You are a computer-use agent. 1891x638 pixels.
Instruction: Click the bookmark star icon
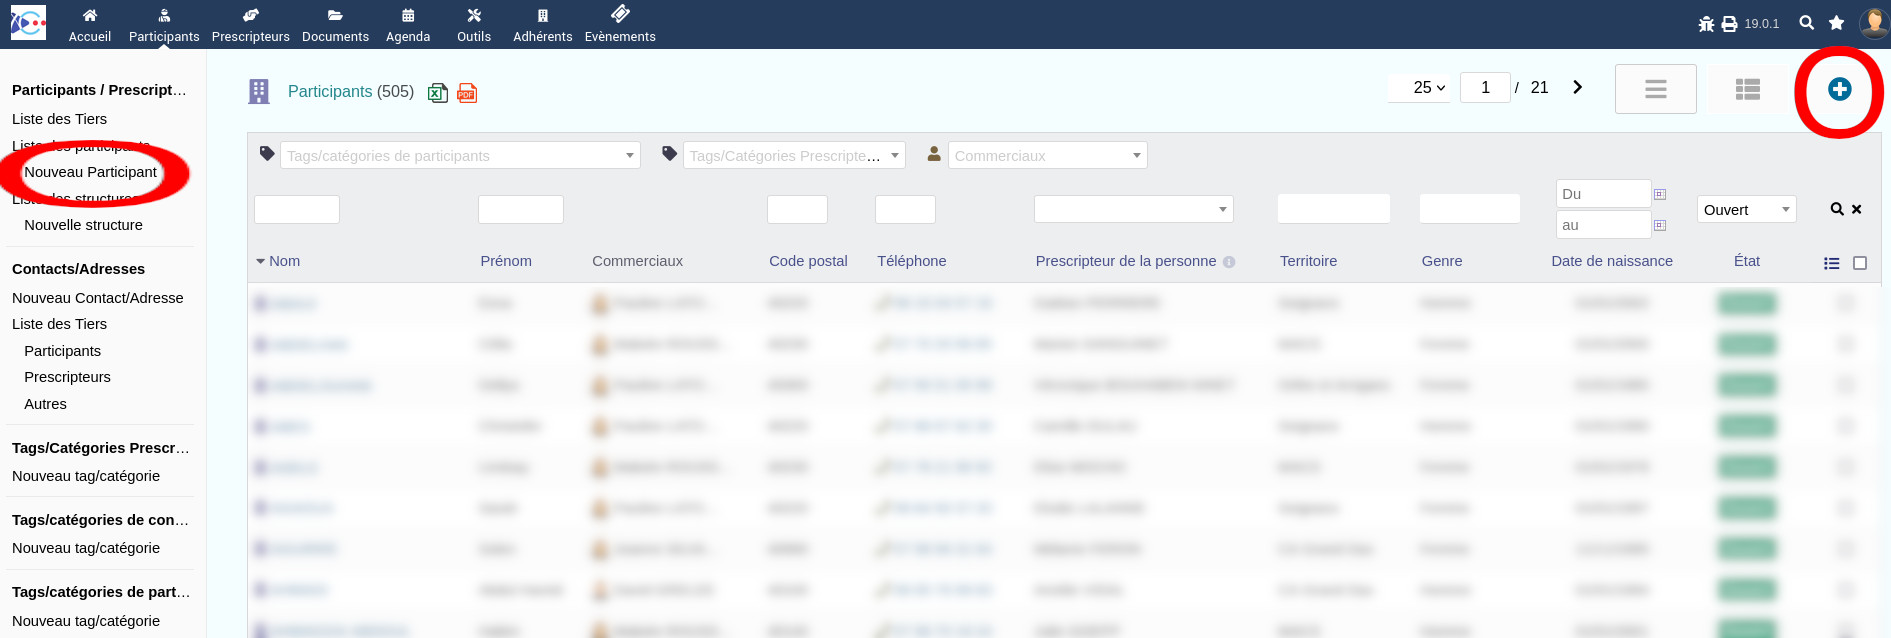1836,22
